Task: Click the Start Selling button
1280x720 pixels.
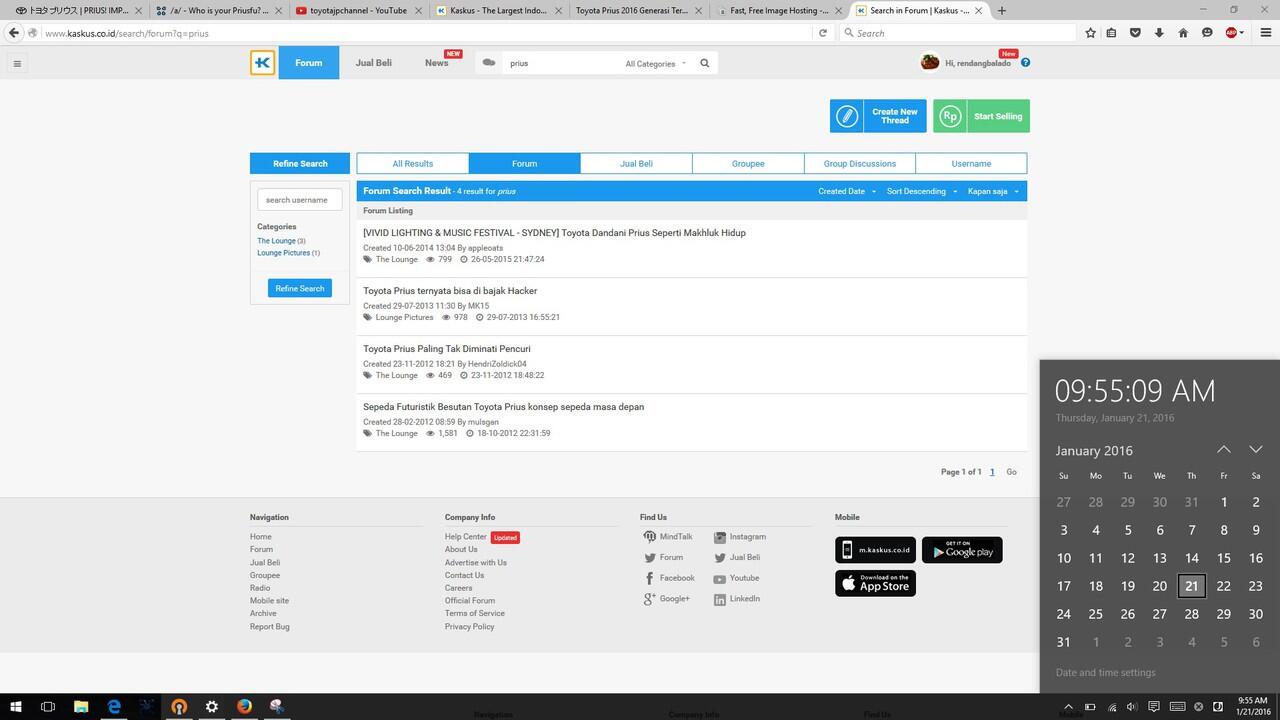Action: [982, 116]
